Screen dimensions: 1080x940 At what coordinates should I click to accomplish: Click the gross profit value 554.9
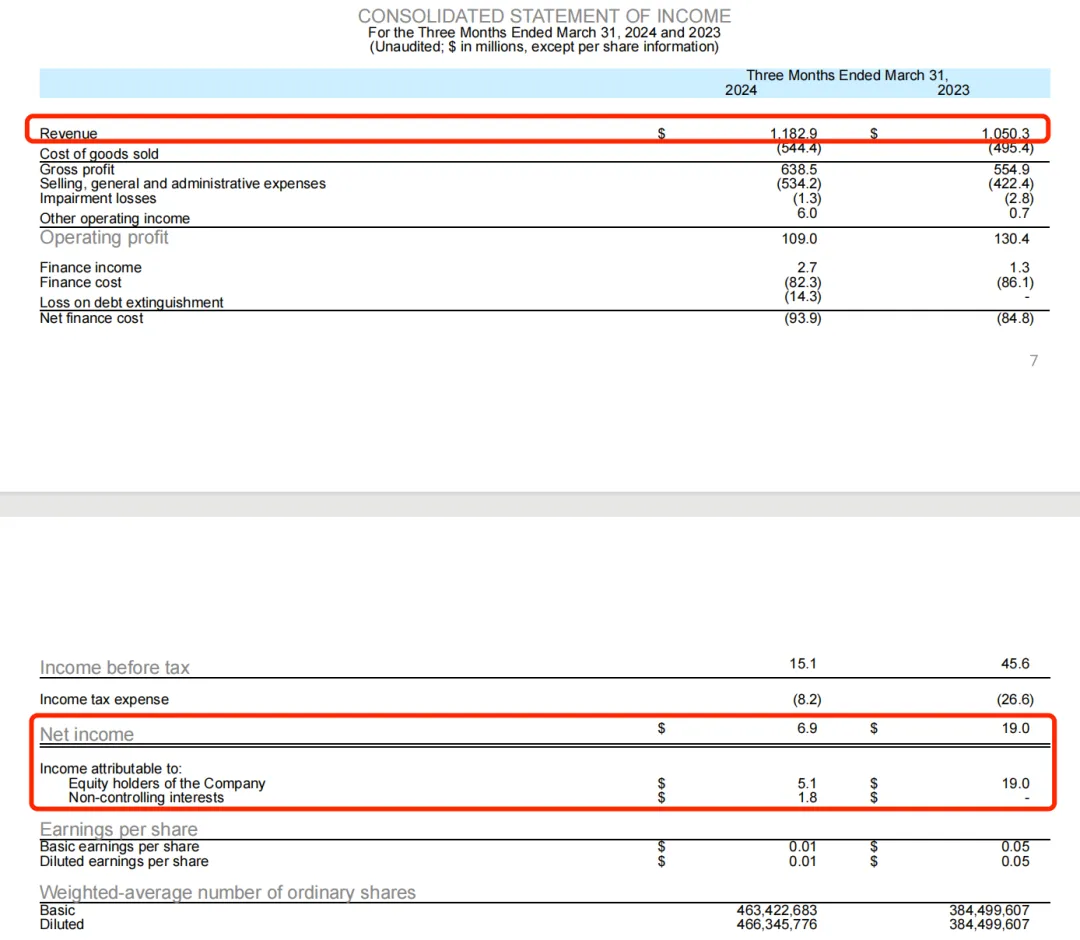point(1011,169)
